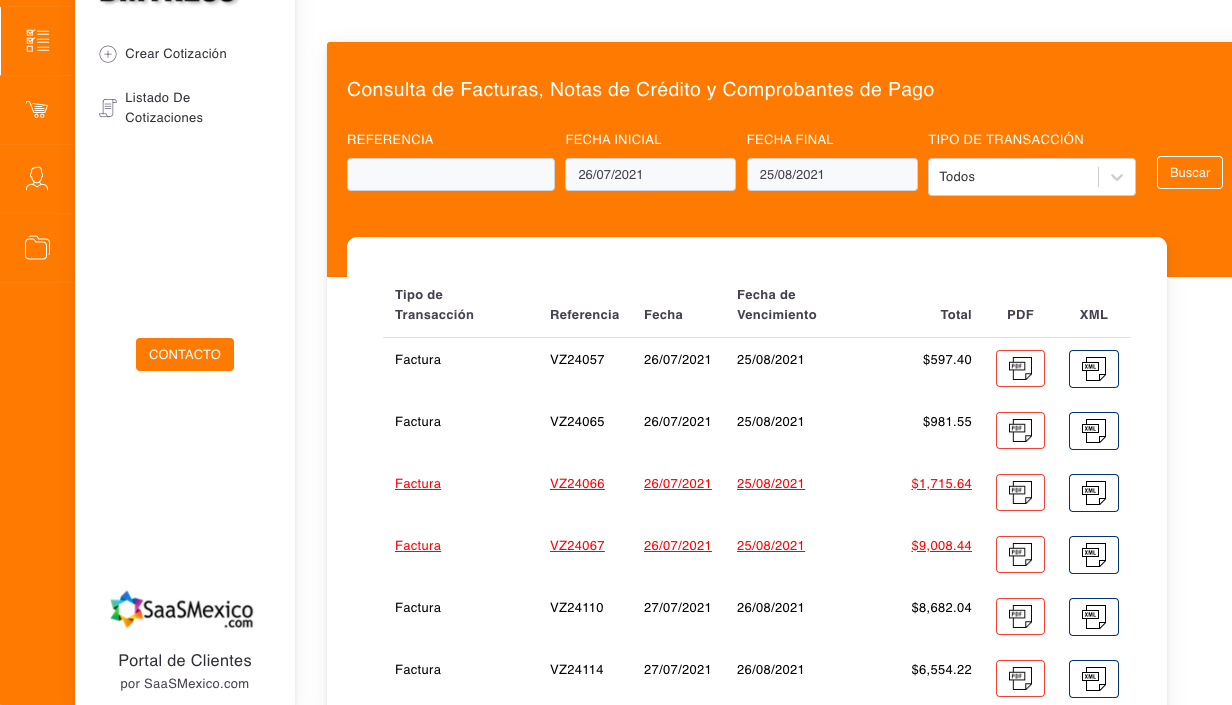1232x705 pixels.
Task: Select the user profile icon in the sidebar
Action: click(x=37, y=178)
